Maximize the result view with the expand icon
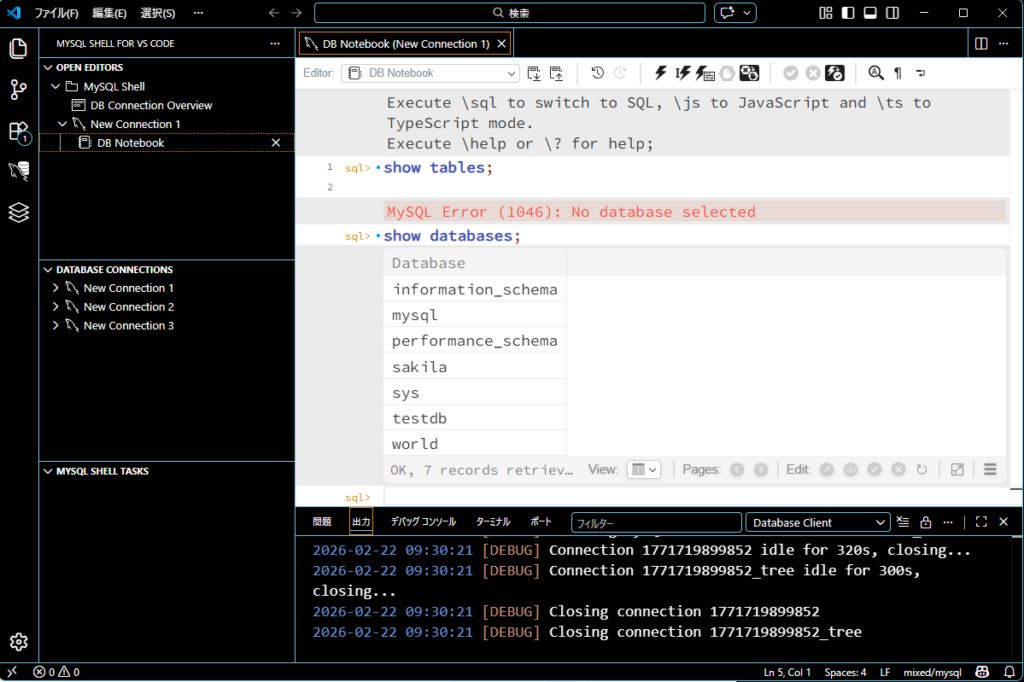The image size is (1024, 682). [x=957, y=469]
